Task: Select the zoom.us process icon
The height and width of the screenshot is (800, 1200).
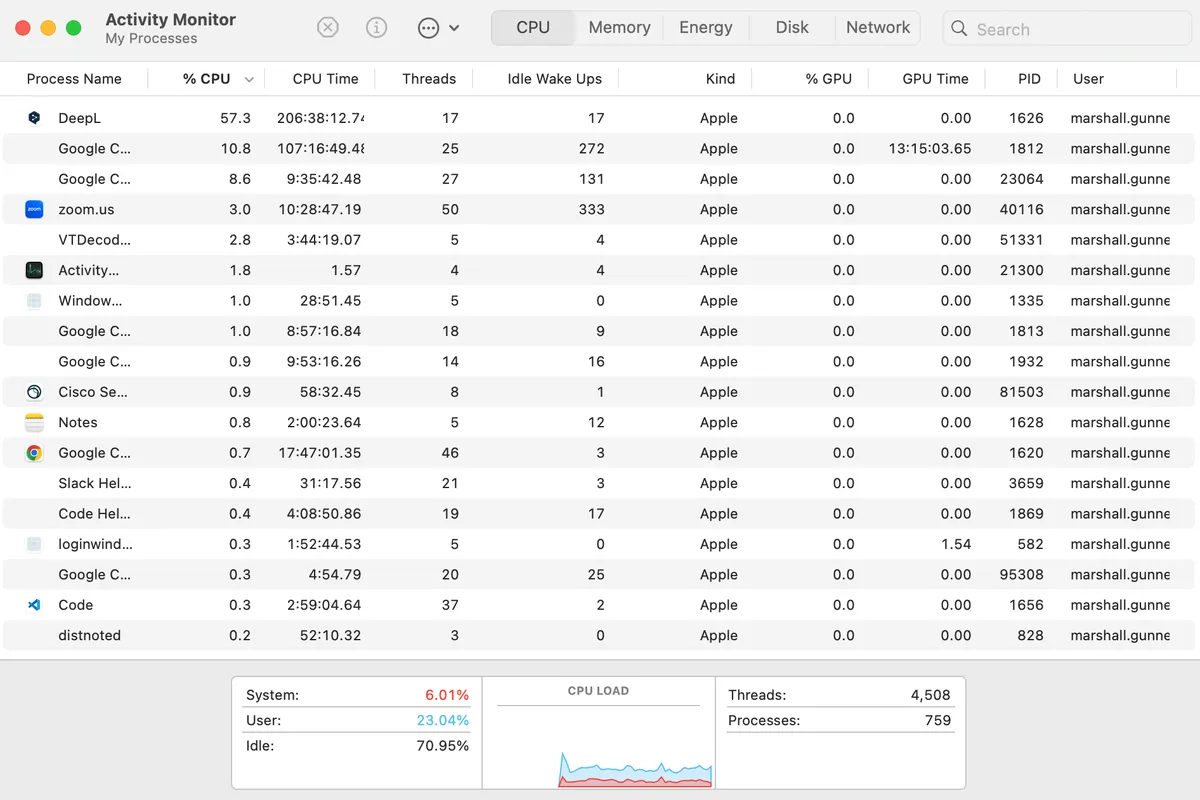Action: 34,210
